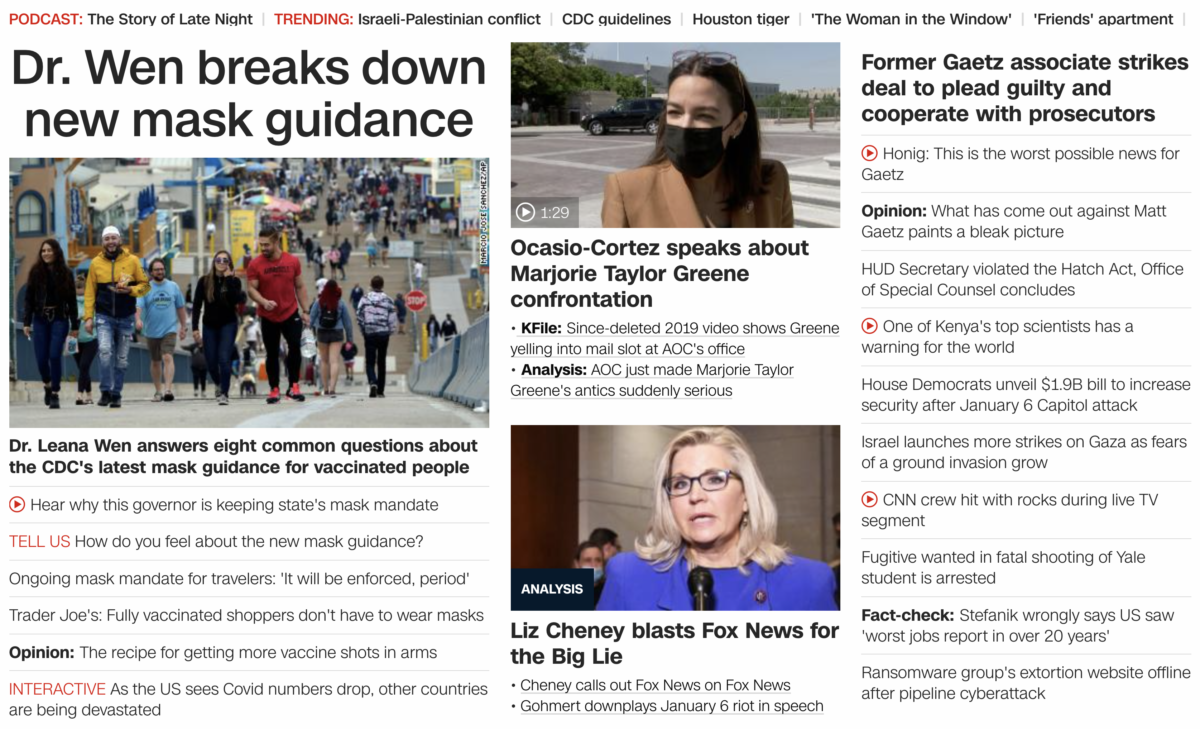This screenshot has width=1200, height=729.
Task: Select Israeli-Palestinian conflict trending topic
Action: click(x=449, y=19)
